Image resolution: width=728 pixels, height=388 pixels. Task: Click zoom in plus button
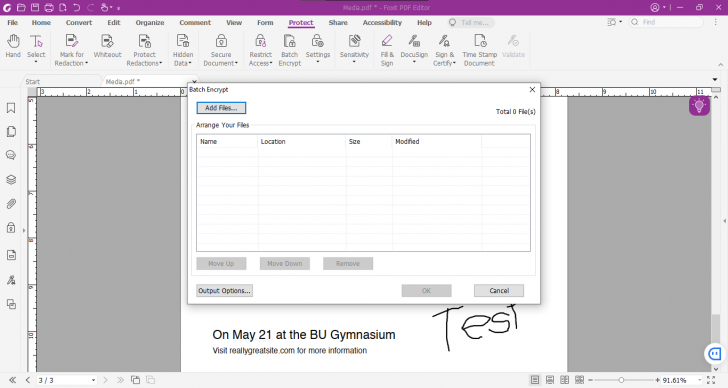tap(657, 380)
